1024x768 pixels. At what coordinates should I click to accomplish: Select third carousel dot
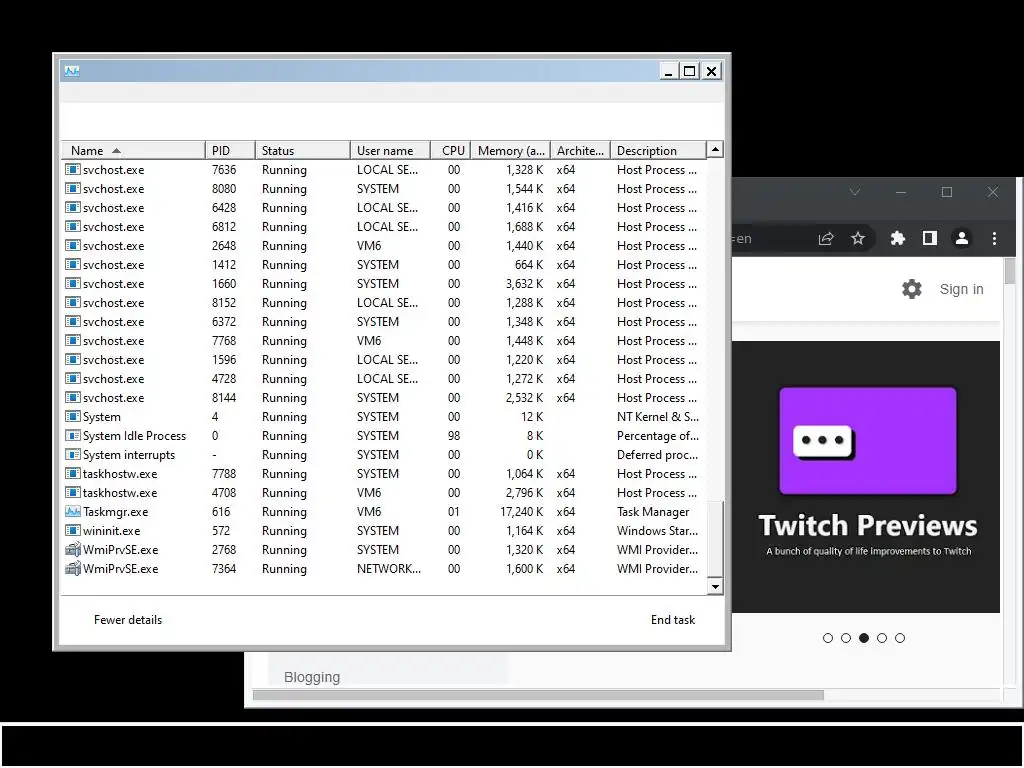864,638
